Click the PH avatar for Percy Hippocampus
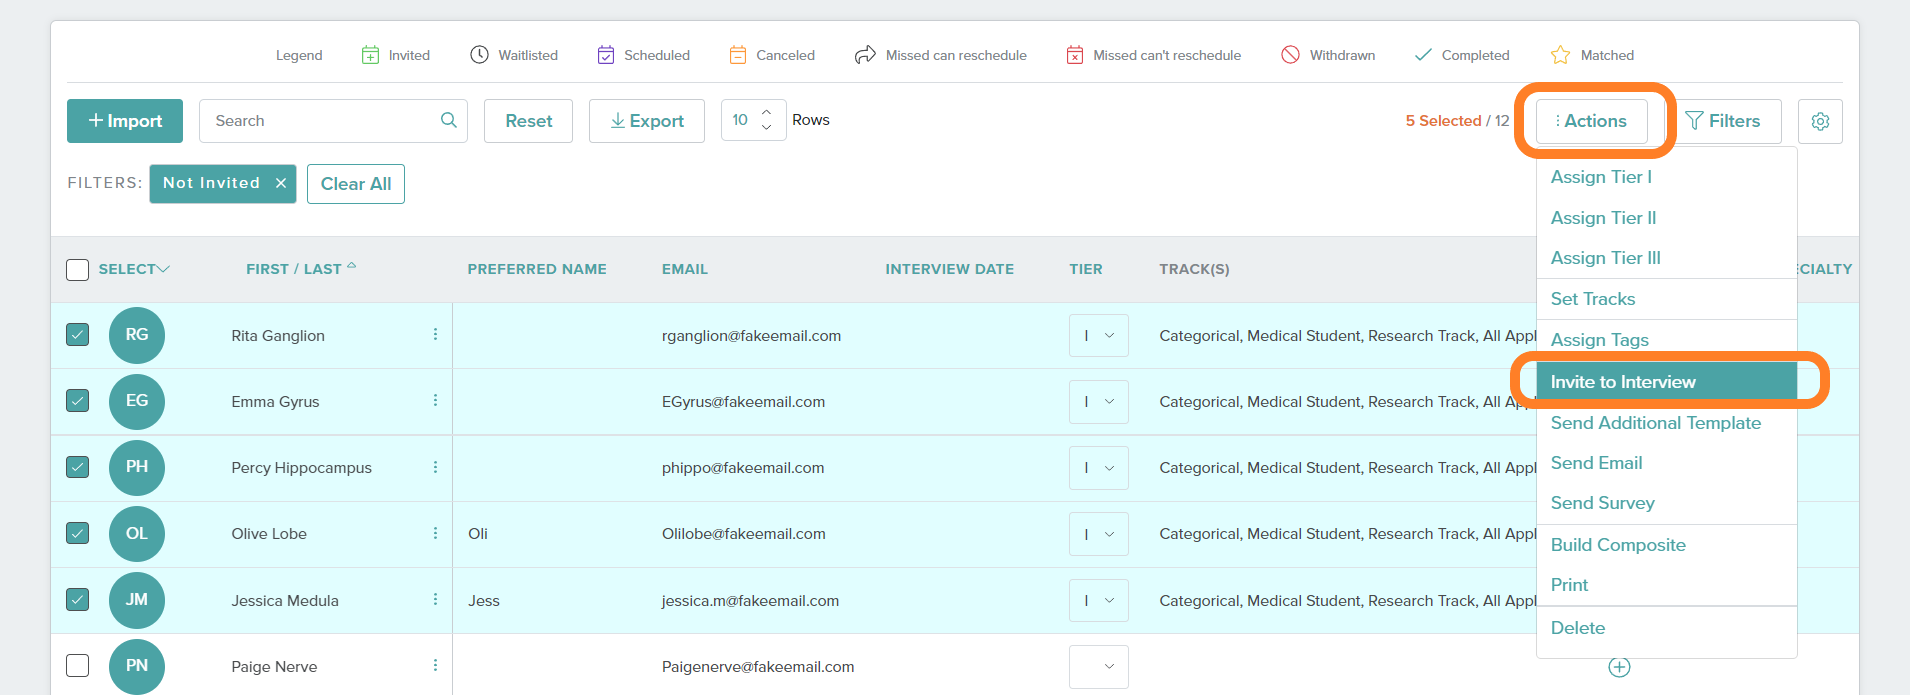The image size is (1910, 695). pos(137,467)
